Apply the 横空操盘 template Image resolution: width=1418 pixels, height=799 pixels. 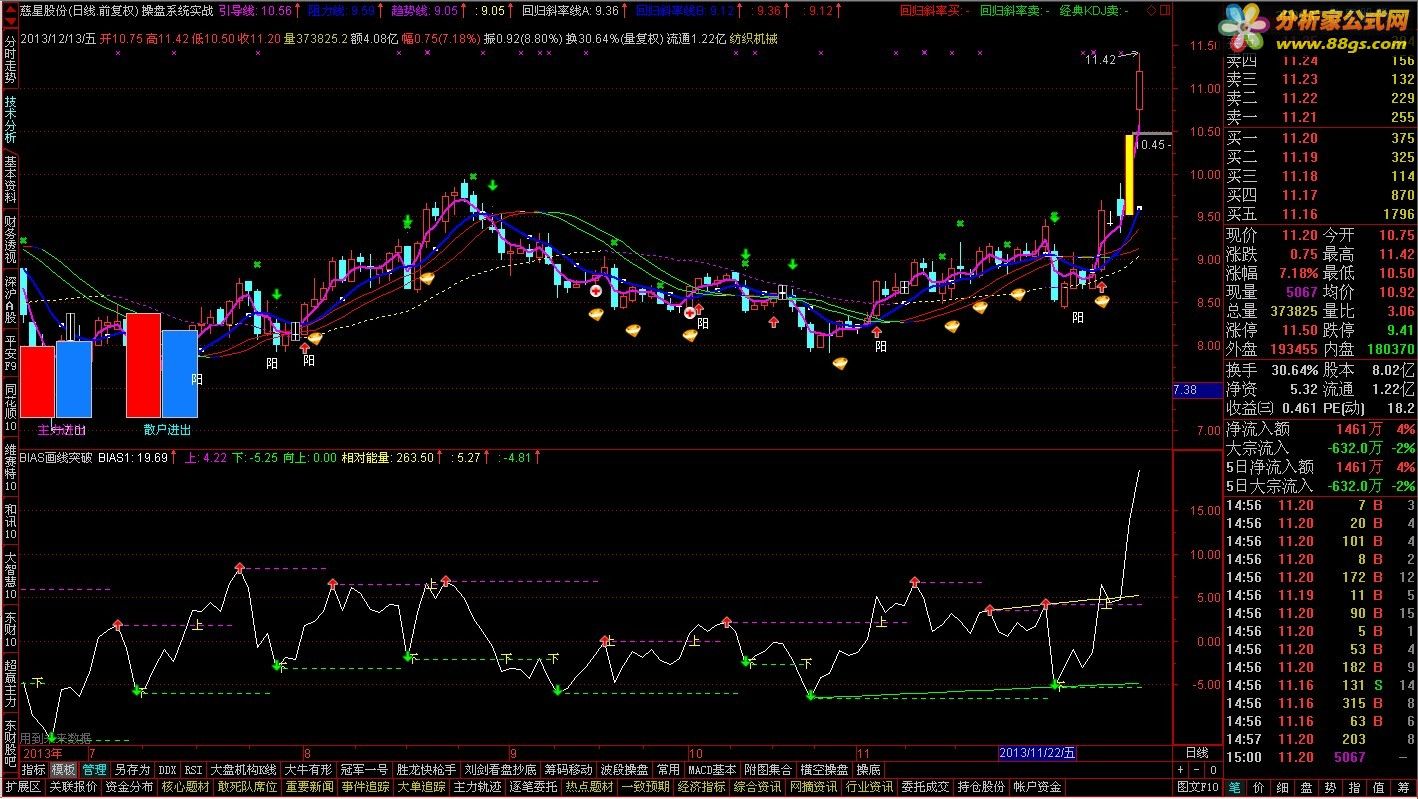(x=824, y=770)
